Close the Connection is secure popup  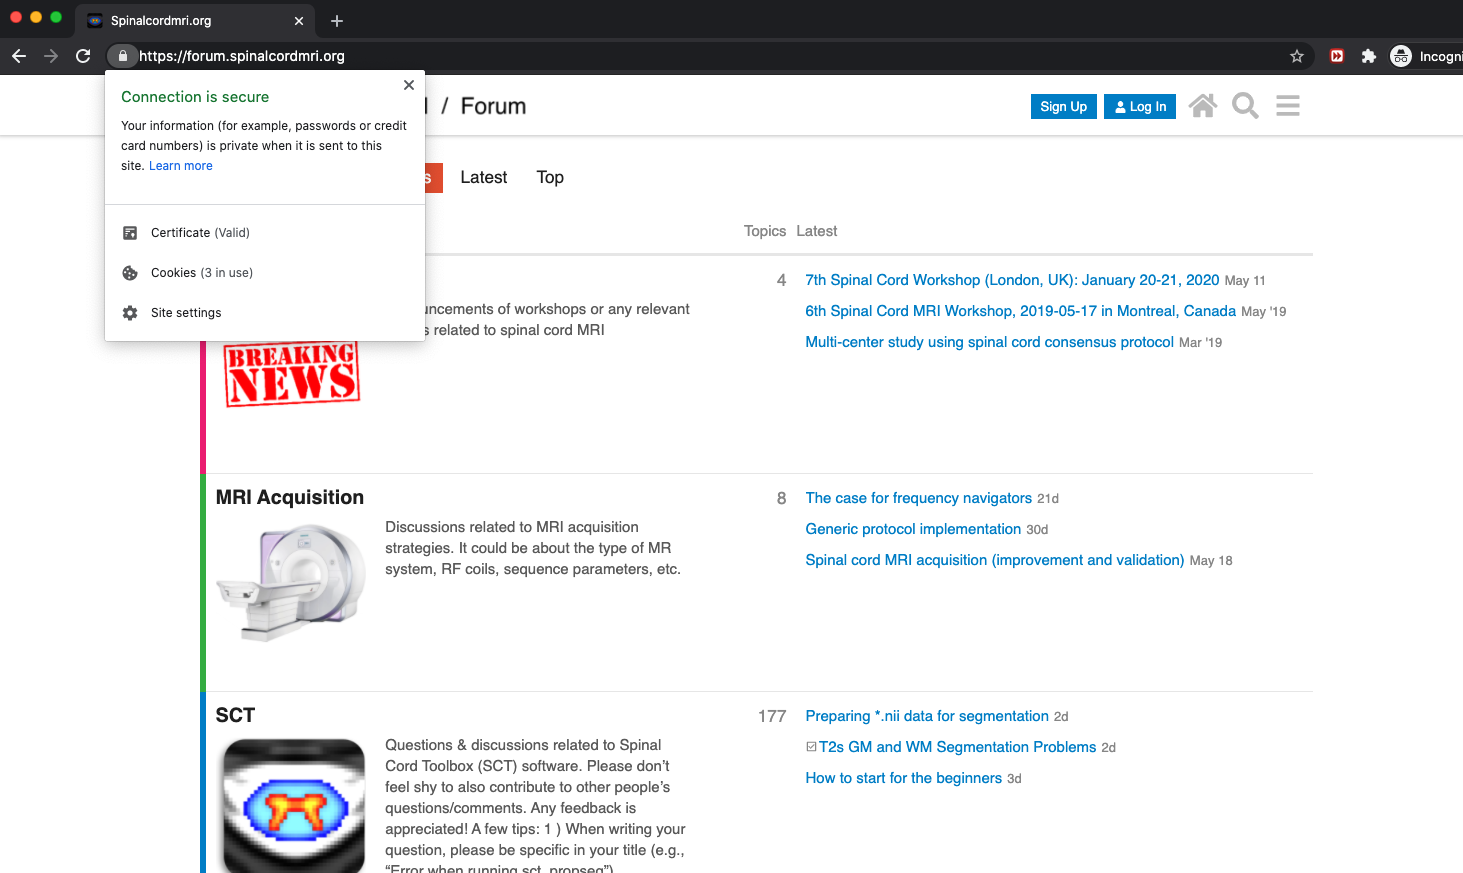click(409, 85)
